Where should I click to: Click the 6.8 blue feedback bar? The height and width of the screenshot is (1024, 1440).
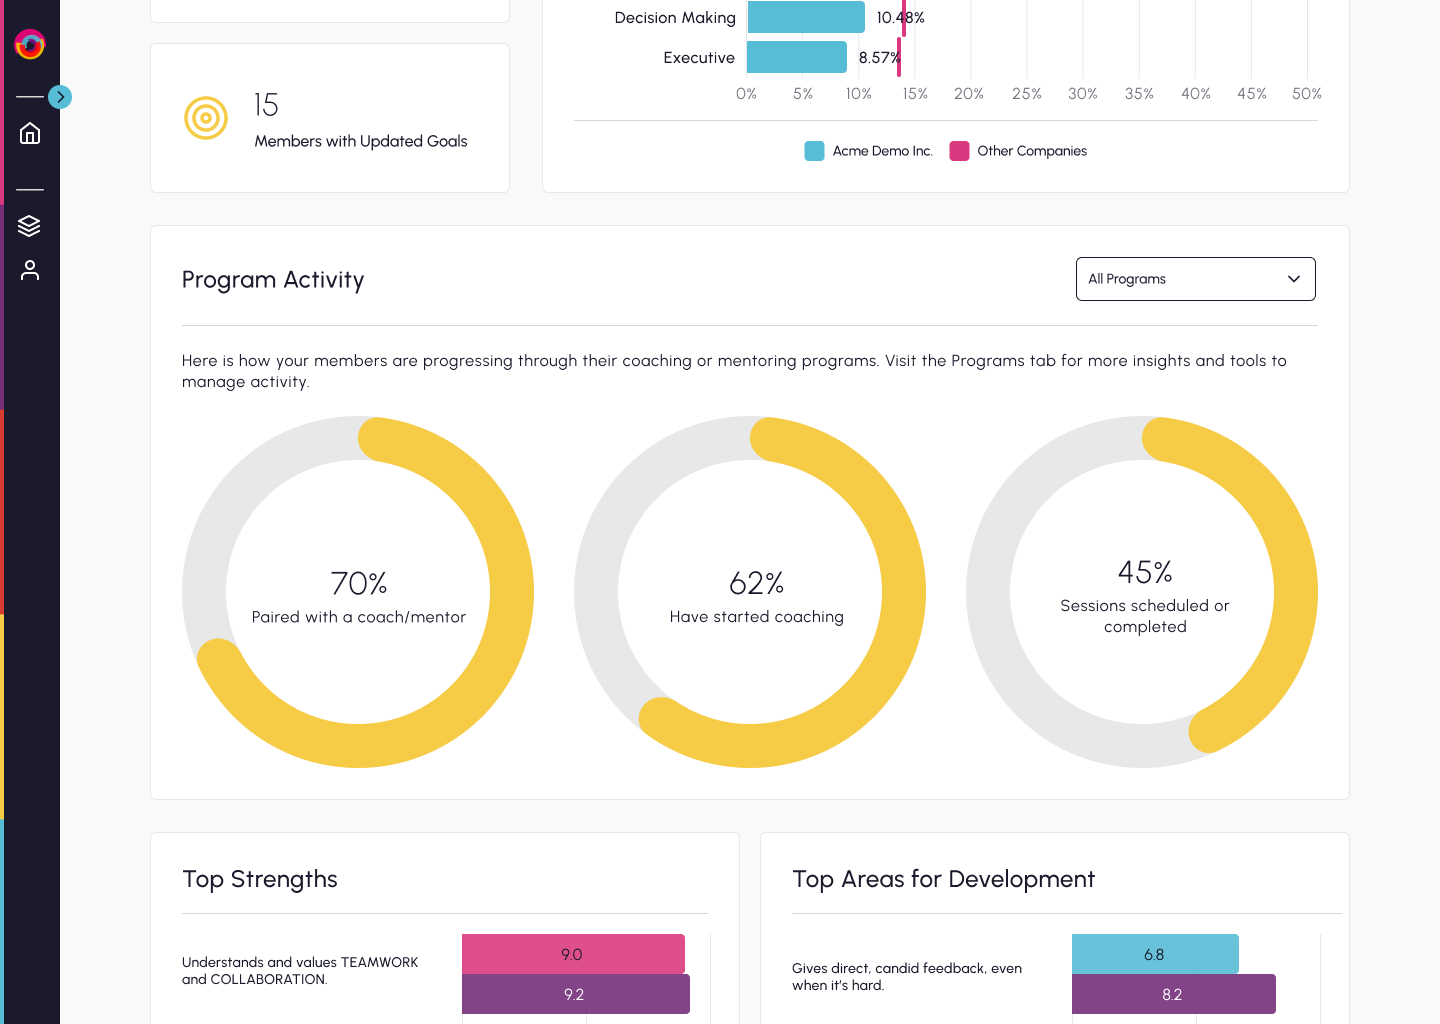[1155, 954]
